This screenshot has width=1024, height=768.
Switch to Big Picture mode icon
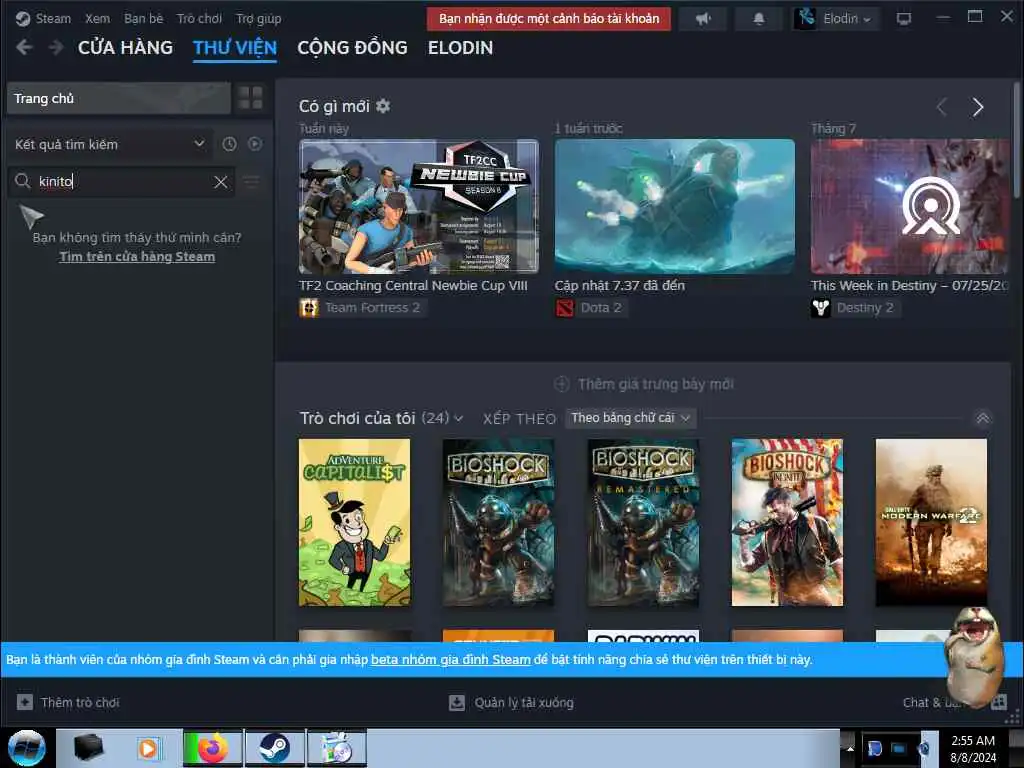(904, 19)
